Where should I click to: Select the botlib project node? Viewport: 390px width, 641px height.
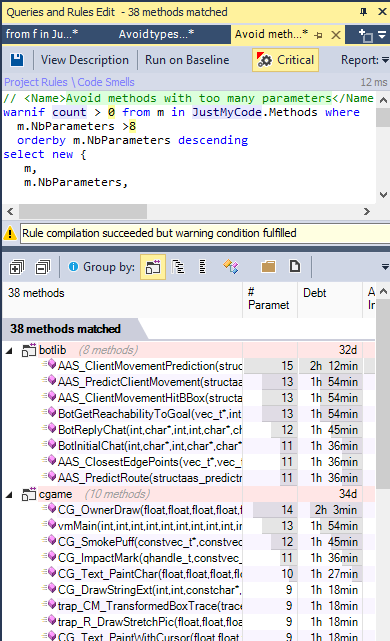52,350
